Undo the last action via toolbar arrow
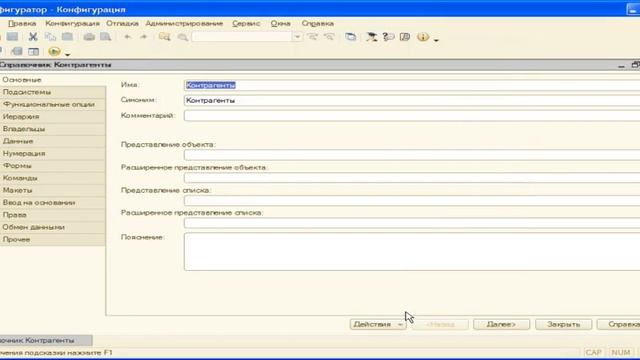 127,37
